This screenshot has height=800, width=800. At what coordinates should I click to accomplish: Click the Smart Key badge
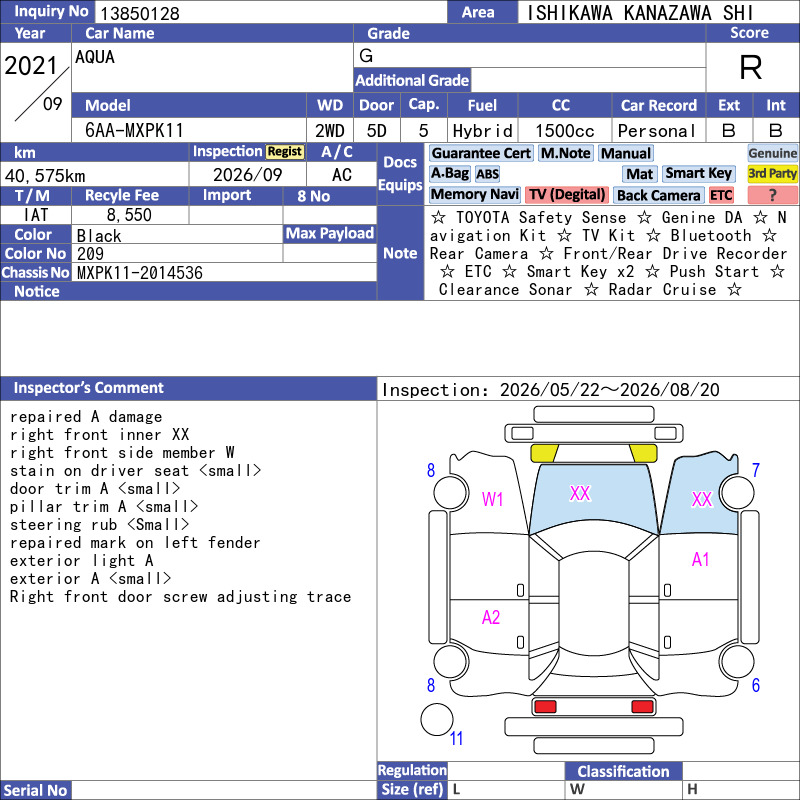(698, 174)
